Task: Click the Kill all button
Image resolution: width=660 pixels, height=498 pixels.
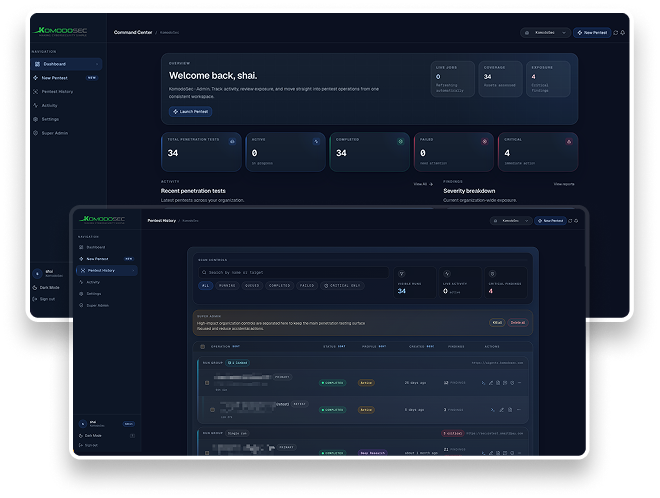Action: [497, 322]
